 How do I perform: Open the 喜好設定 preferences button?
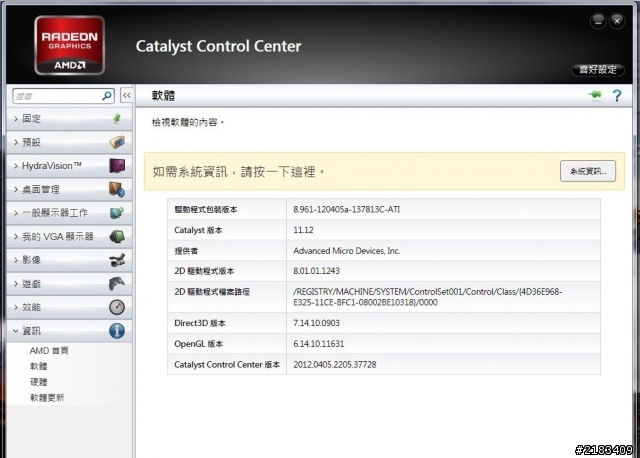pyautogui.click(x=598, y=70)
